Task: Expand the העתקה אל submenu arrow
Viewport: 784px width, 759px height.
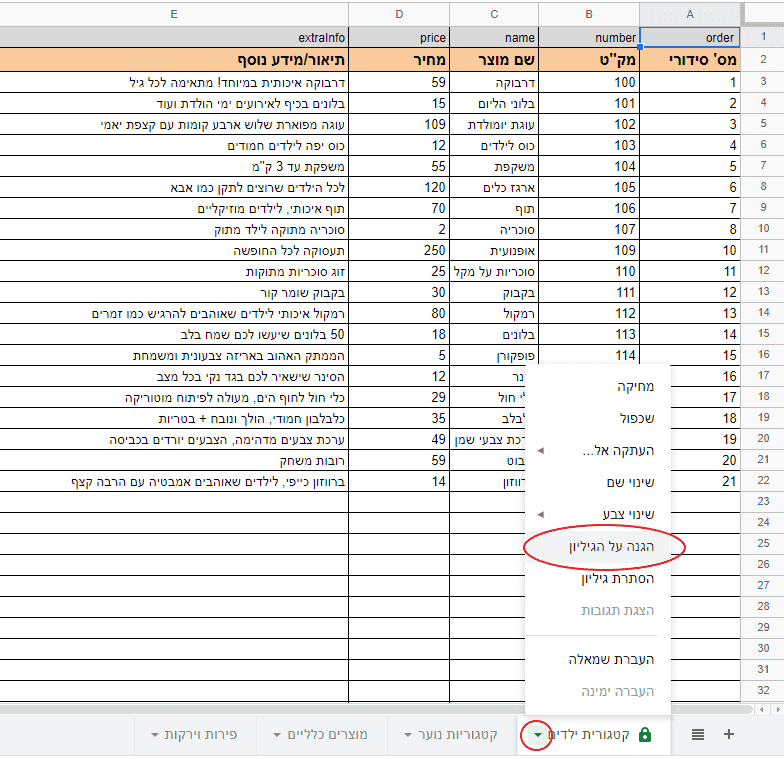Action: [540, 450]
